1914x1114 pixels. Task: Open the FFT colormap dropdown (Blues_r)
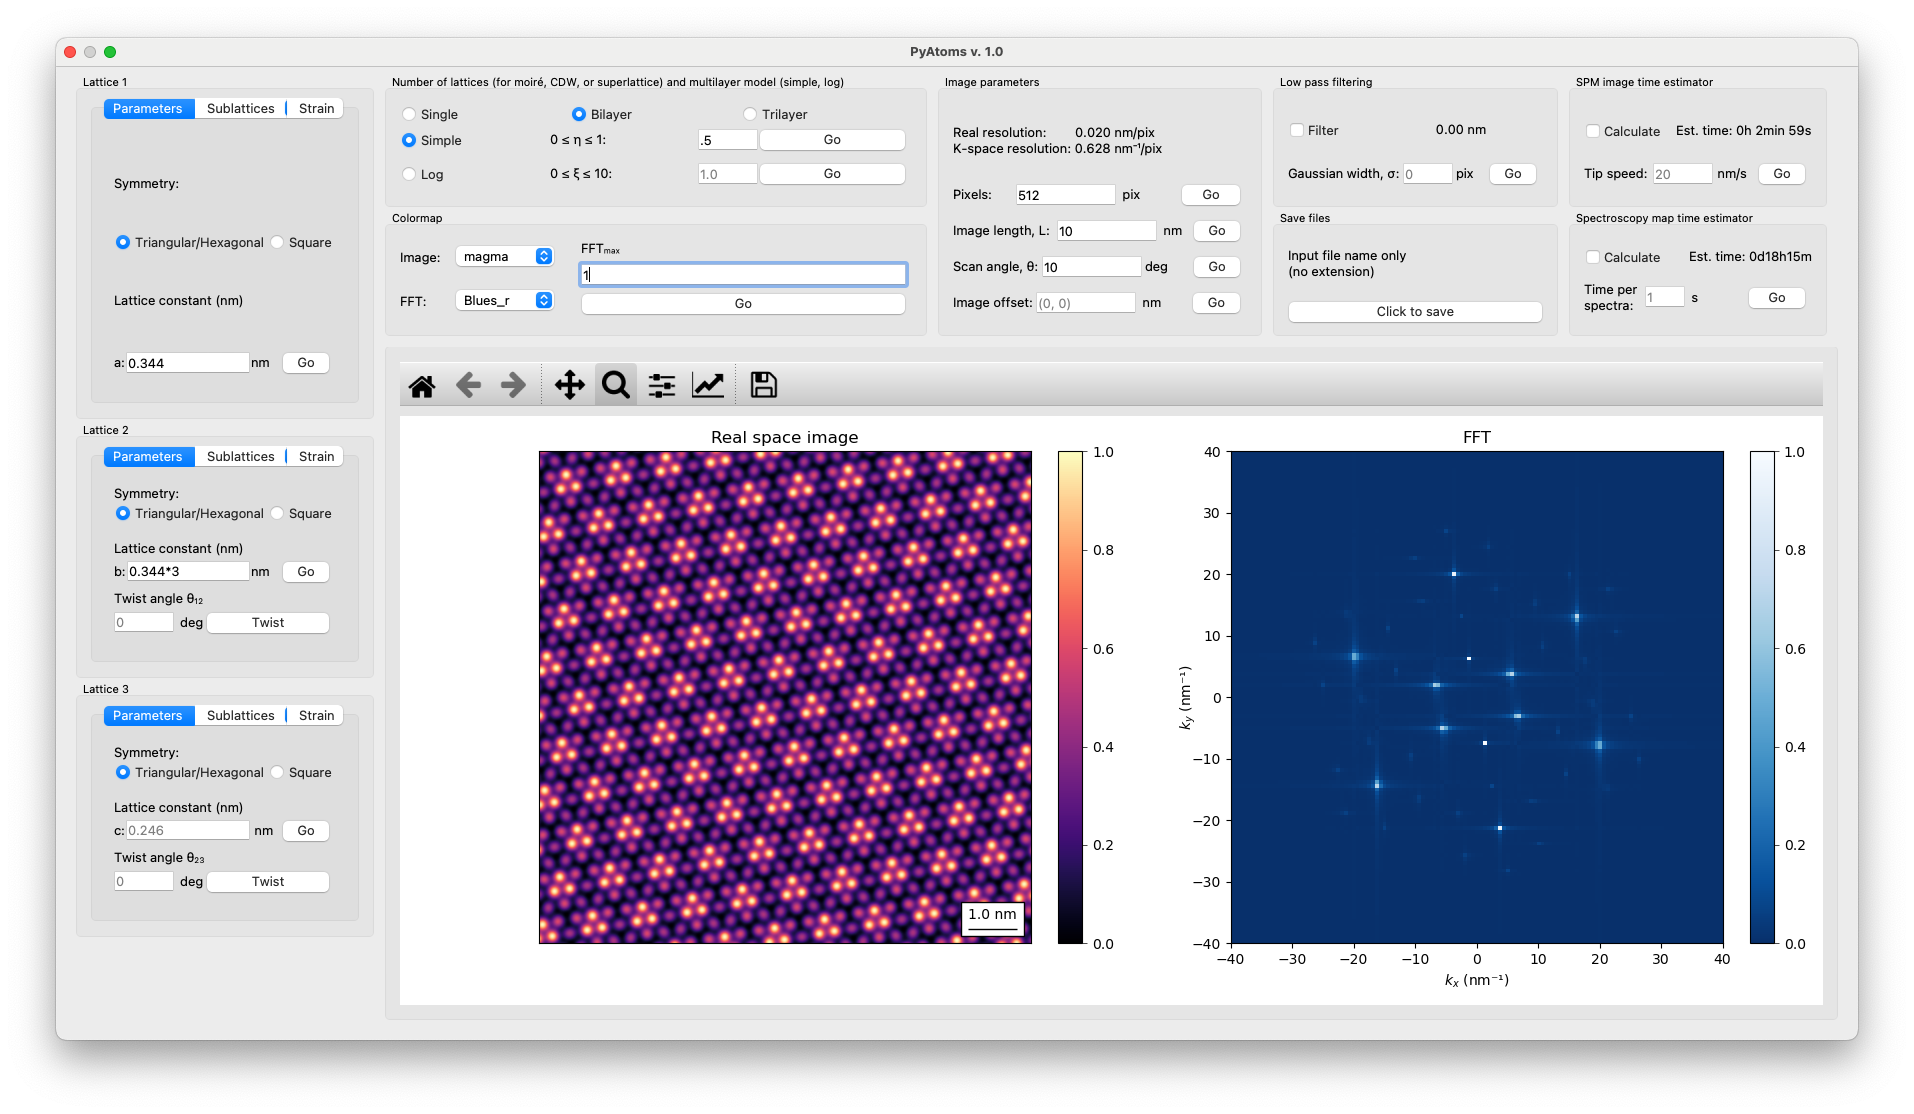click(x=505, y=301)
